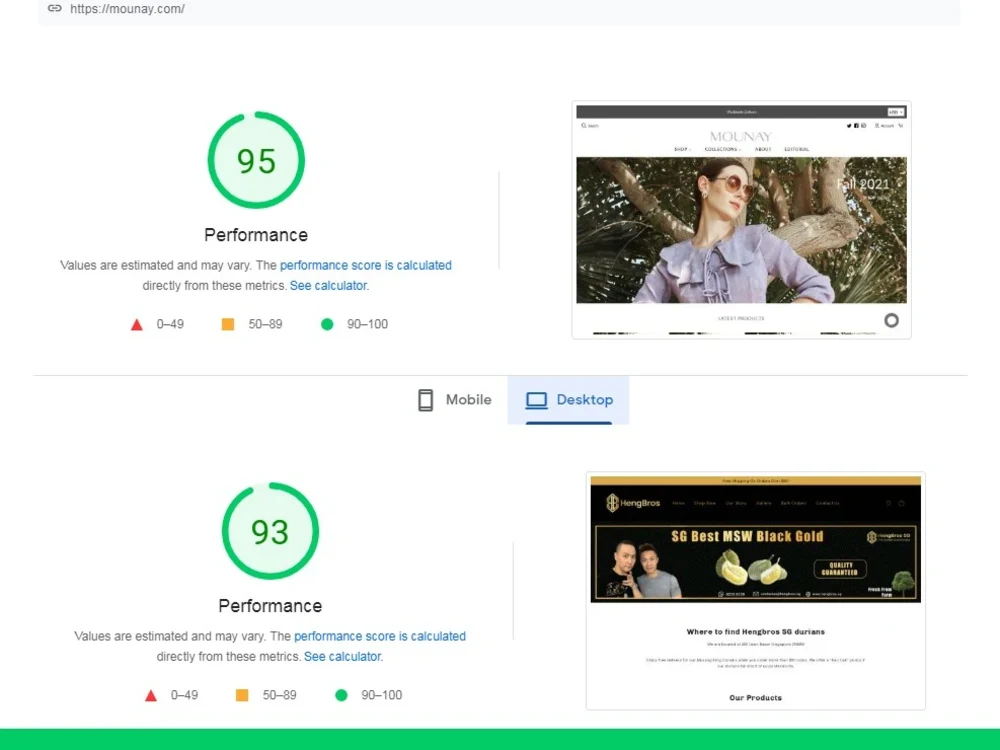1000x750 pixels.
Task: Click the red triangle 0–49 legend icon under 93
Action: pos(151,696)
